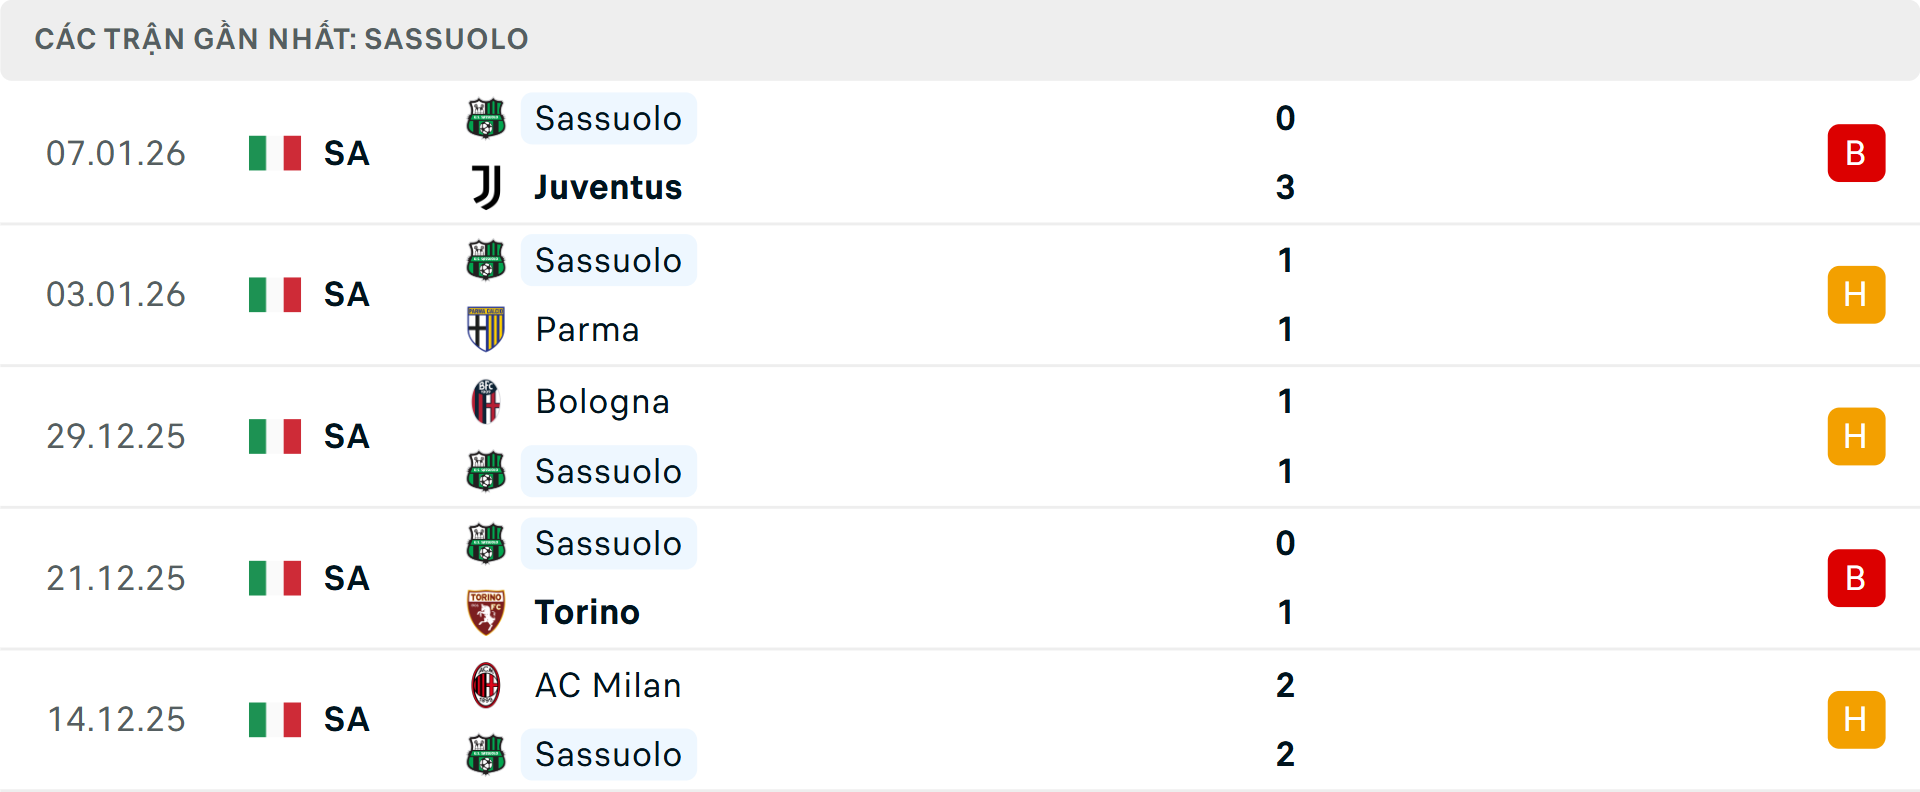
Task: Select the AC Milan club logo
Action: 486,685
